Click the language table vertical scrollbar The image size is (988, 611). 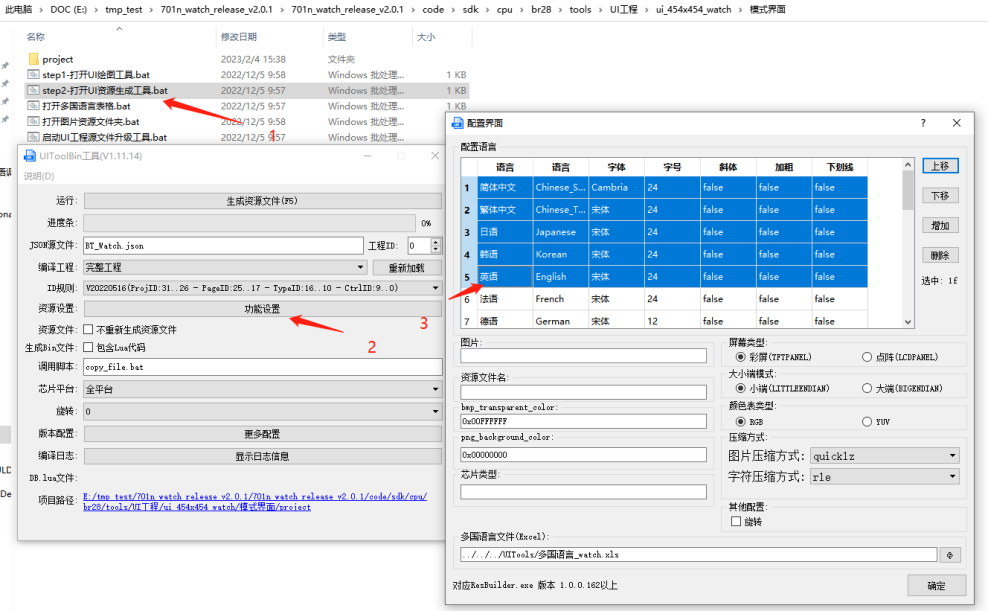(908, 243)
